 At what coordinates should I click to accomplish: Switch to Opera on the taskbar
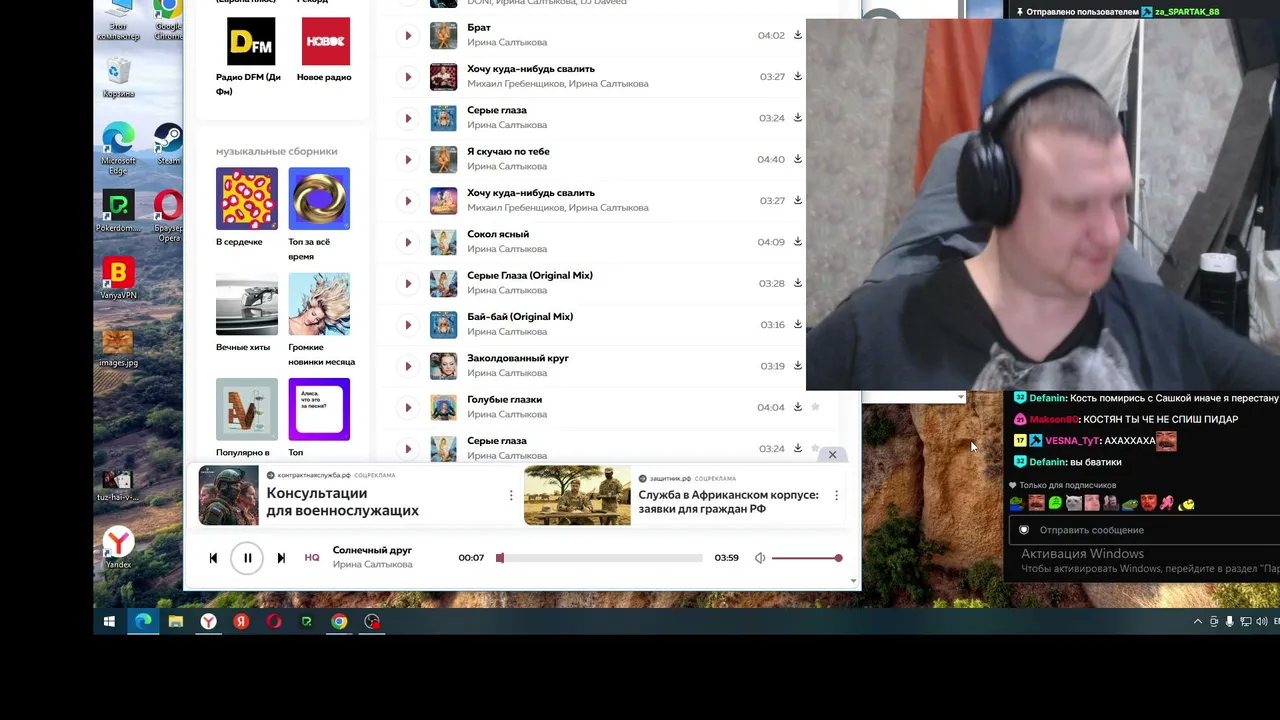tap(274, 622)
